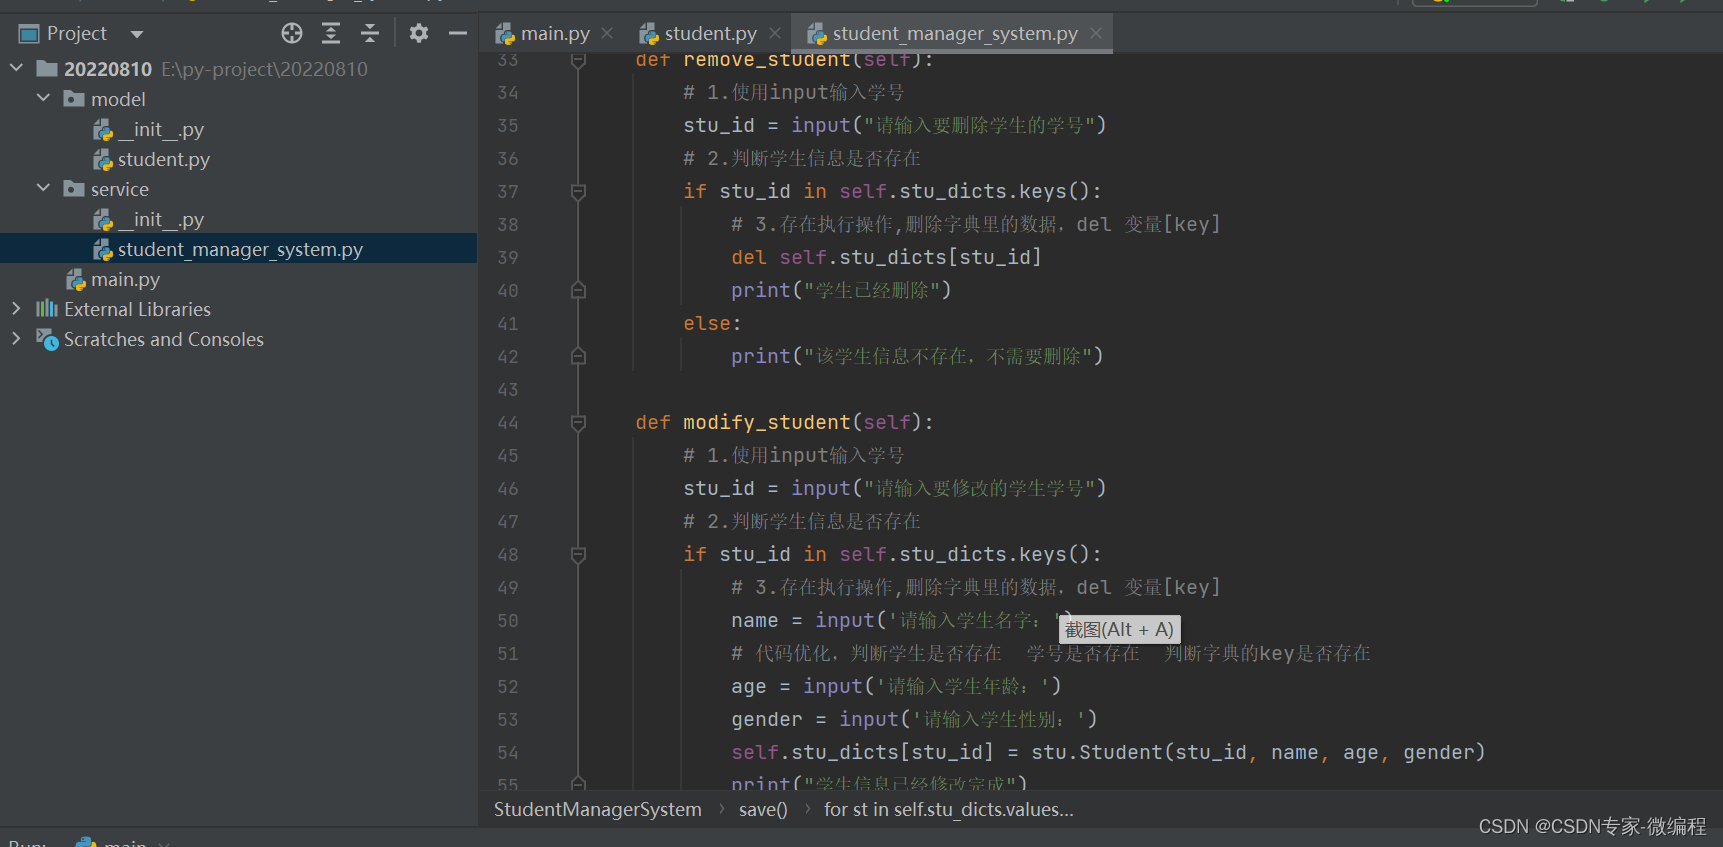The image size is (1723, 847).
Task: Open main.py in the project tree
Action: (125, 279)
